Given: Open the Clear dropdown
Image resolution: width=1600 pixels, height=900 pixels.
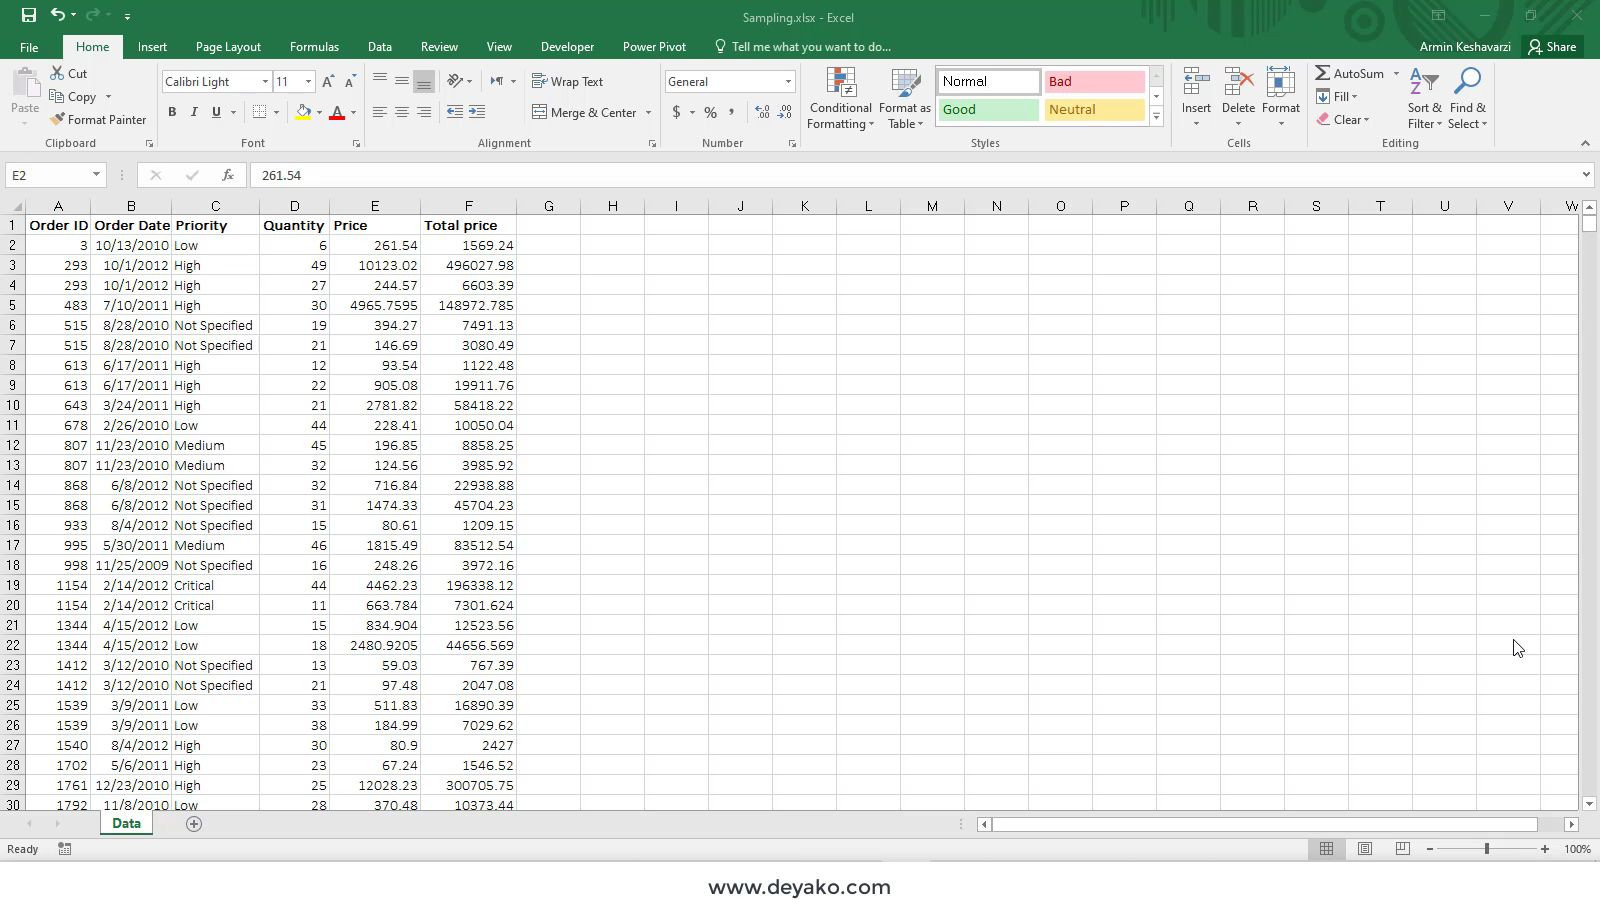Looking at the screenshot, I should 1344,120.
